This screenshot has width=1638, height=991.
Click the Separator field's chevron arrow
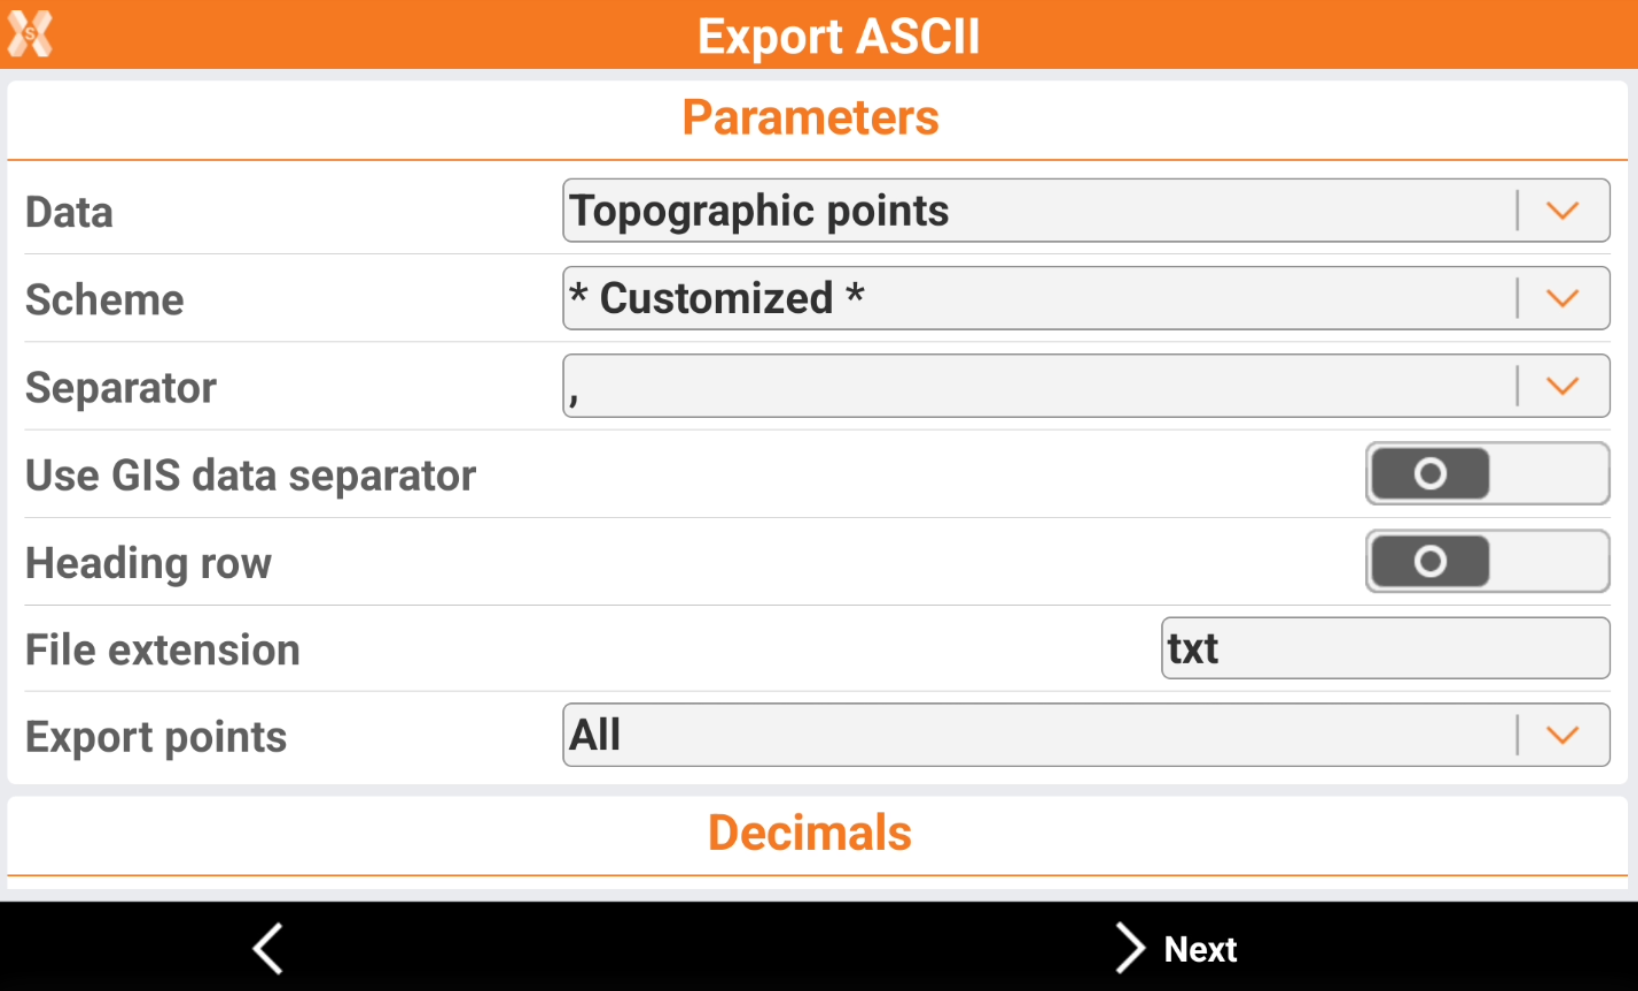(1562, 386)
